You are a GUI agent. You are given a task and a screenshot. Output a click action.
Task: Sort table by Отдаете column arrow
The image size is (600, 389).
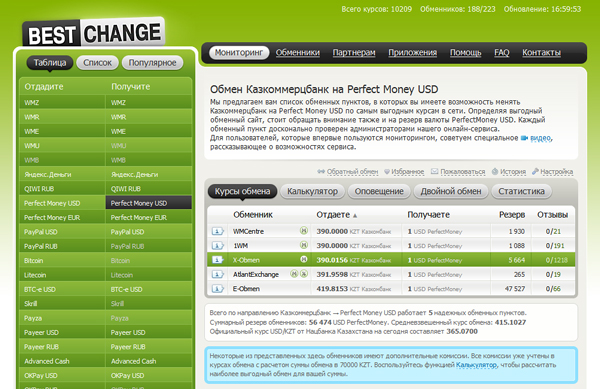[x=355, y=216]
